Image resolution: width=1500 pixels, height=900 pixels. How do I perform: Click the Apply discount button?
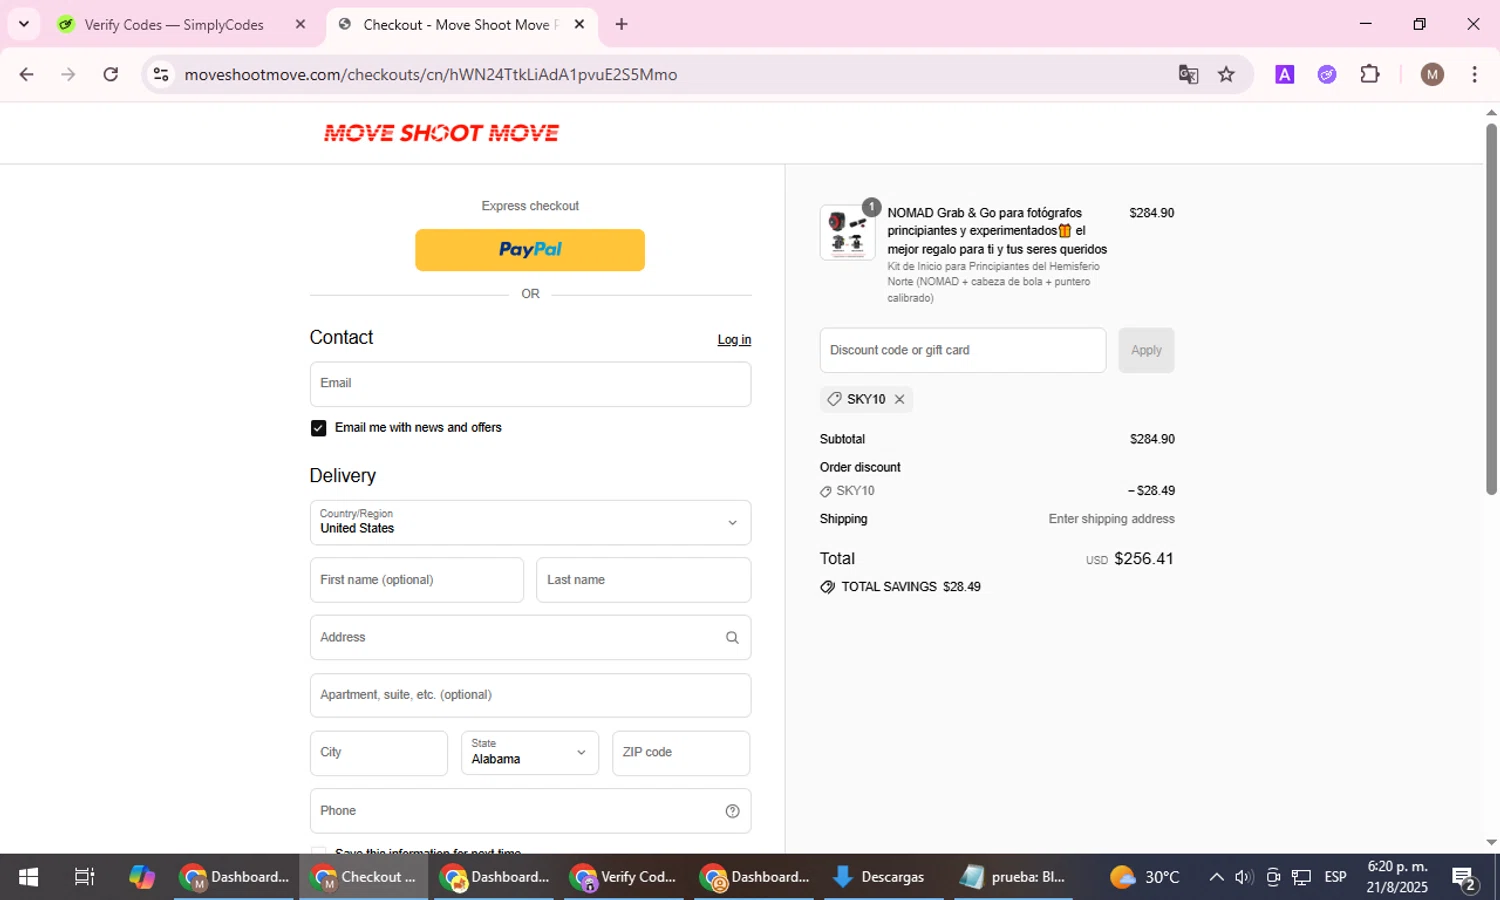(1146, 350)
